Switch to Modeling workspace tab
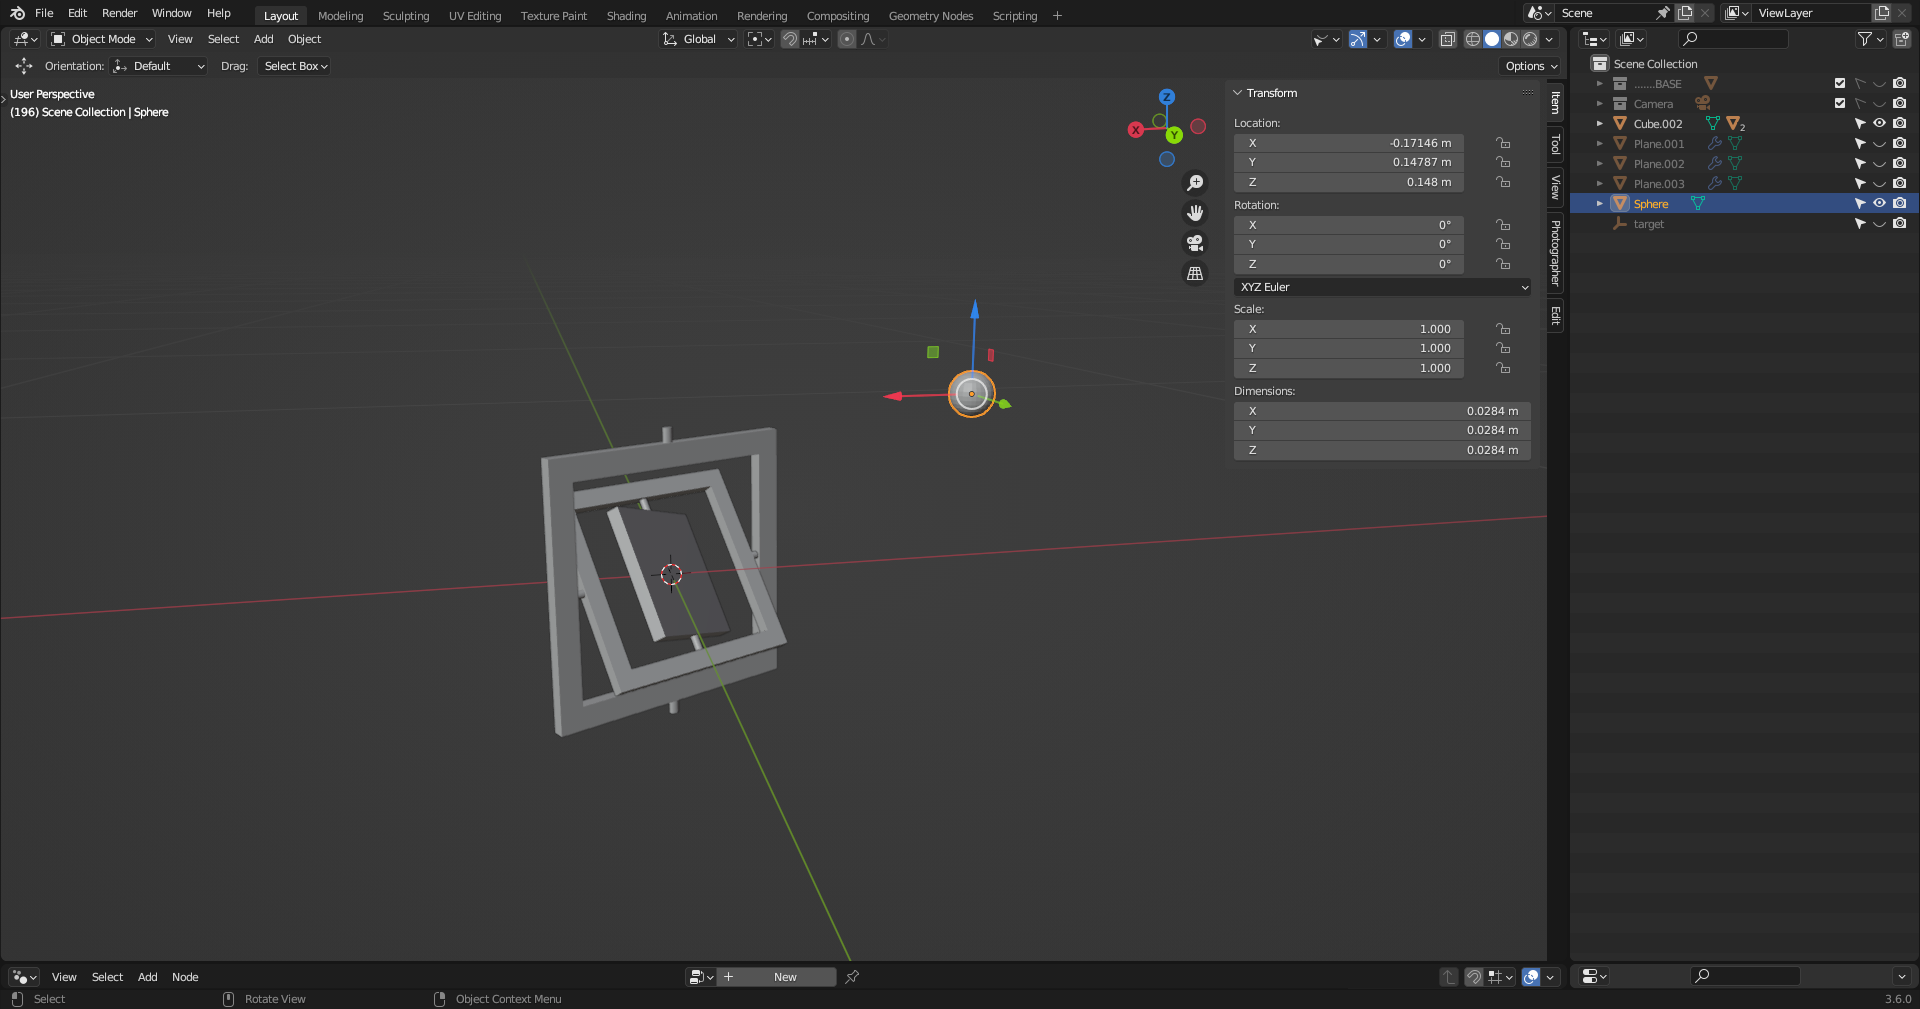The width and height of the screenshot is (1920, 1009). coord(341,16)
